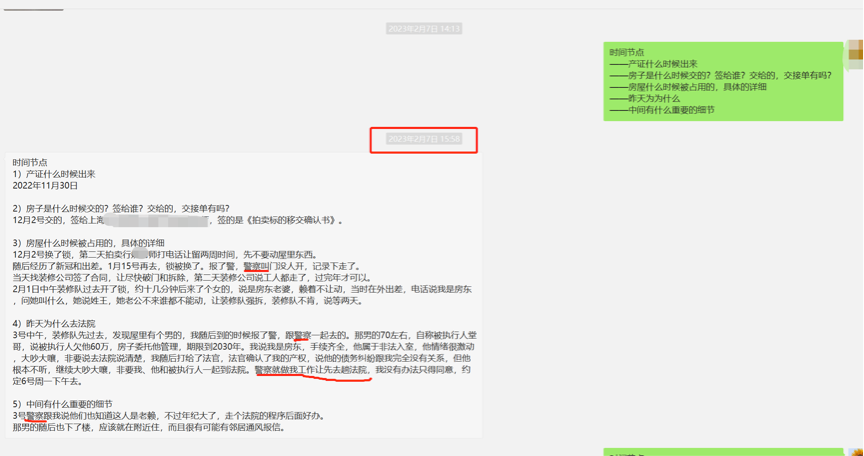Image resolution: width=864 pixels, height=456 pixels.
Task: Click the date text 2022年11月30日
Action: pyautogui.click(x=45, y=185)
